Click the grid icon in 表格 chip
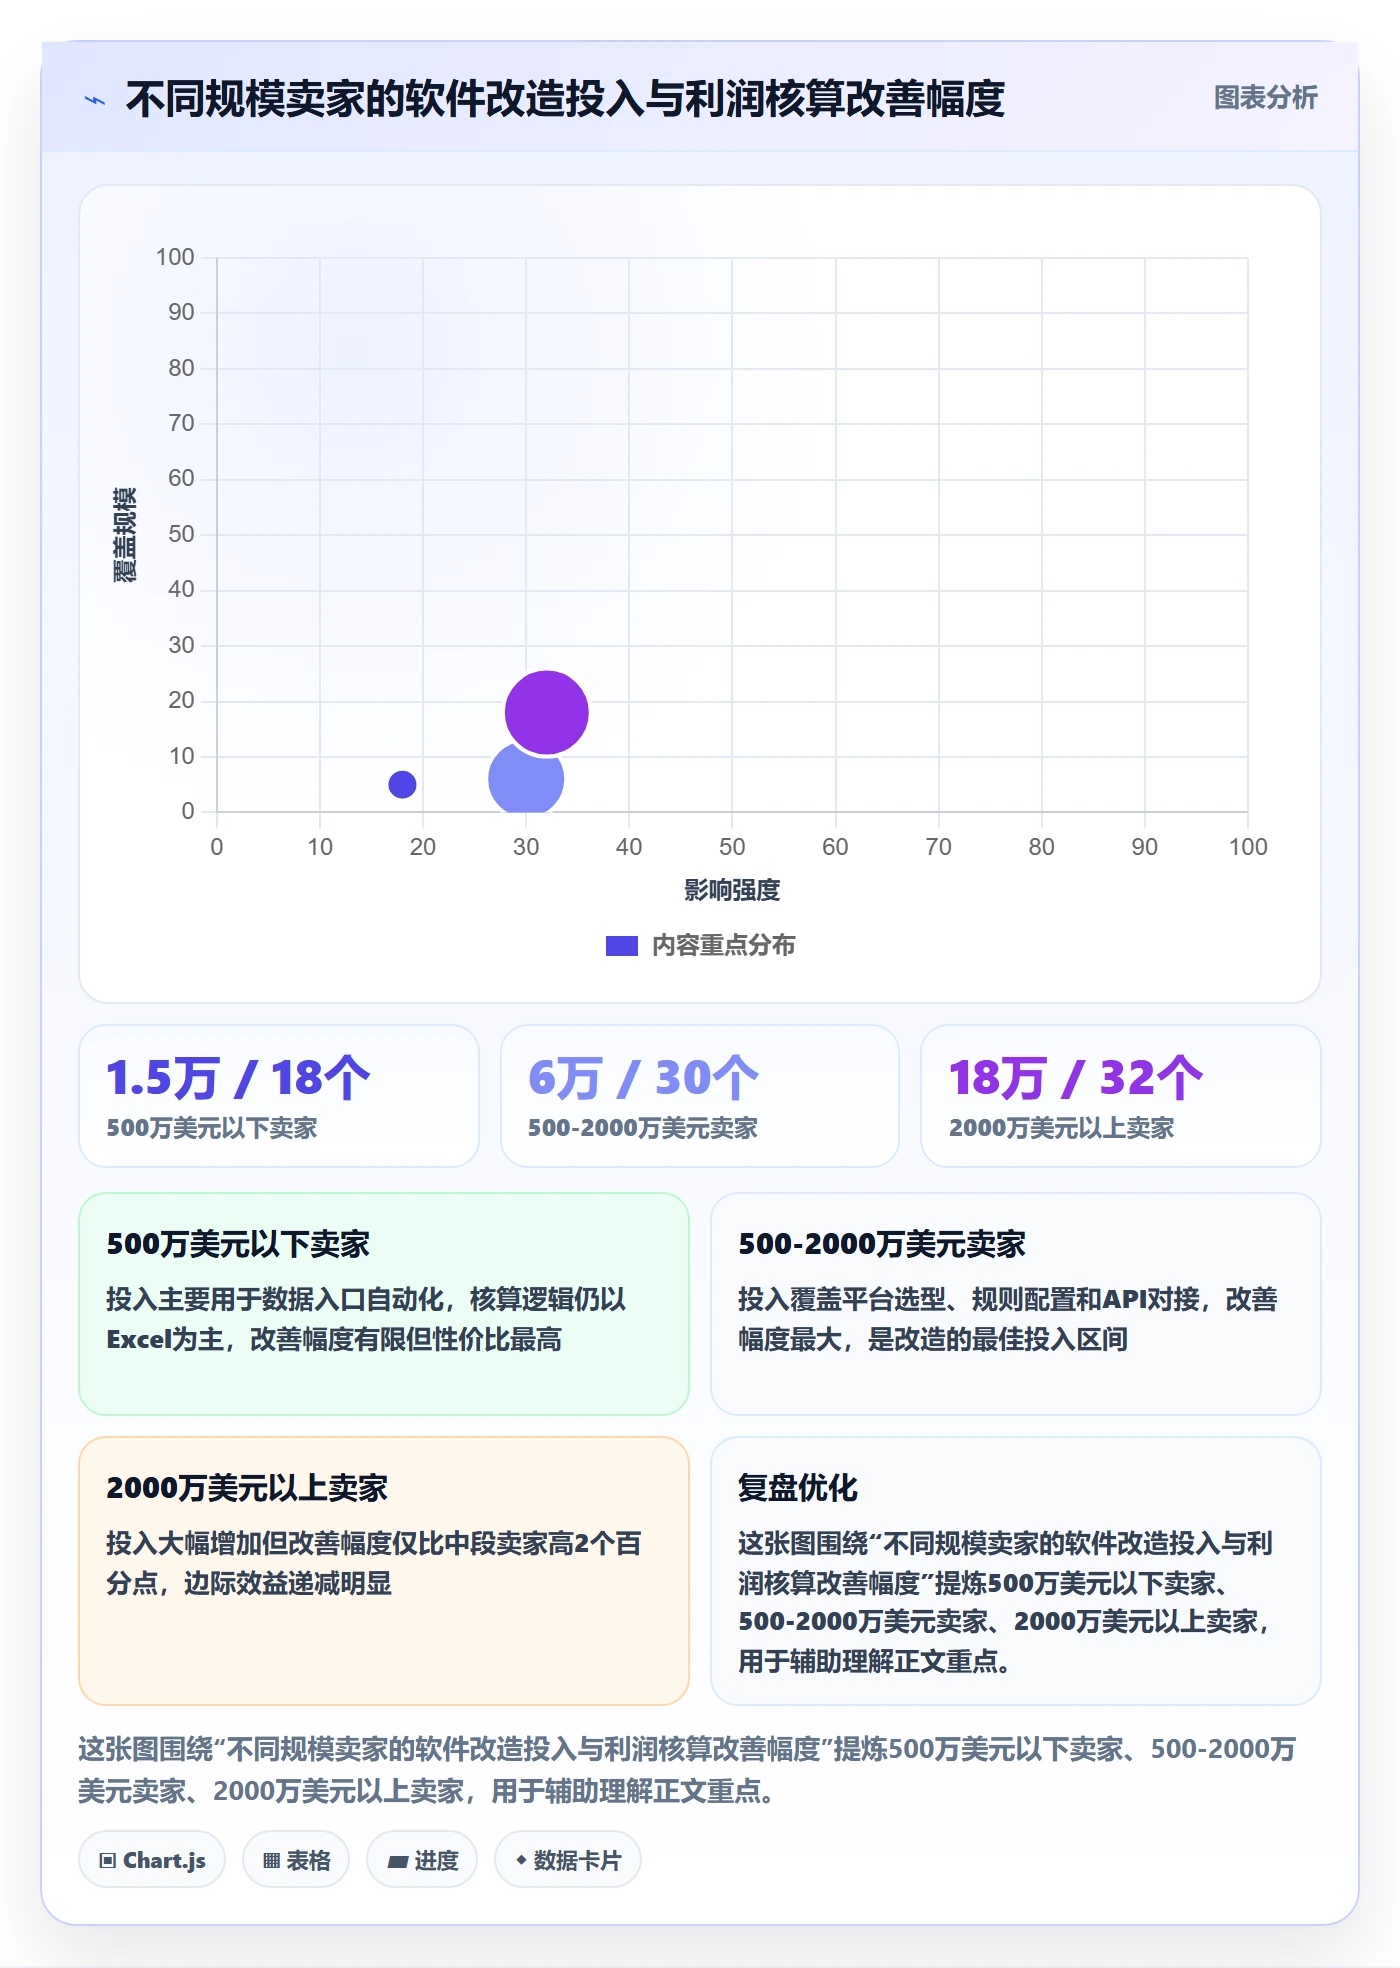 [271, 1861]
